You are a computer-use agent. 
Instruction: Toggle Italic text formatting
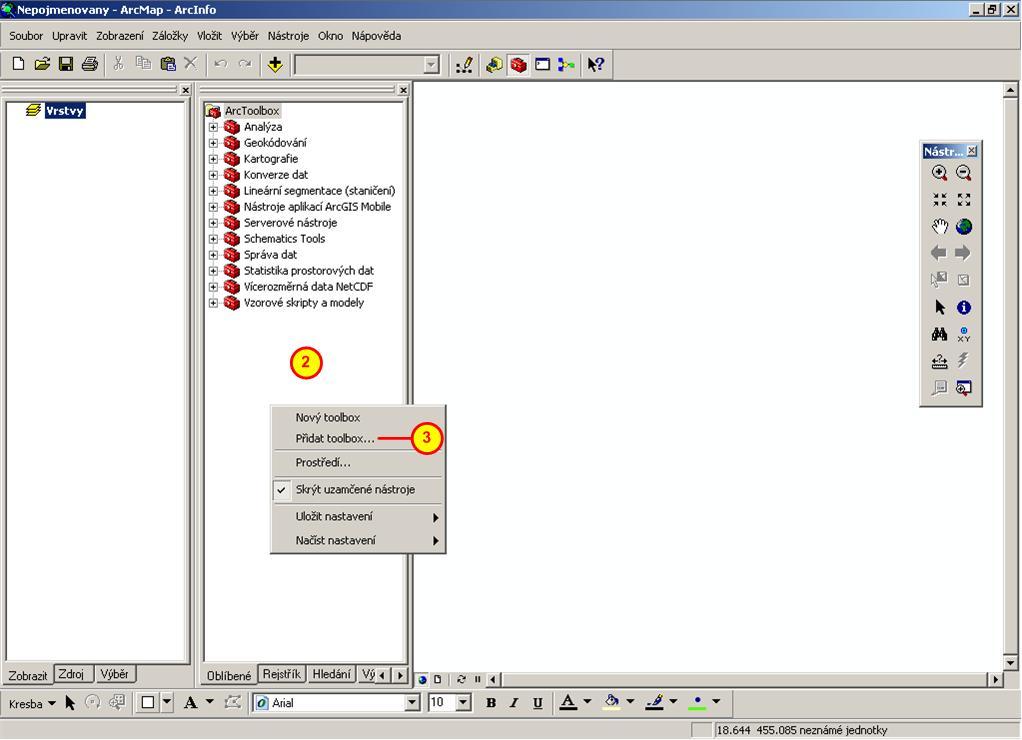[x=514, y=703]
